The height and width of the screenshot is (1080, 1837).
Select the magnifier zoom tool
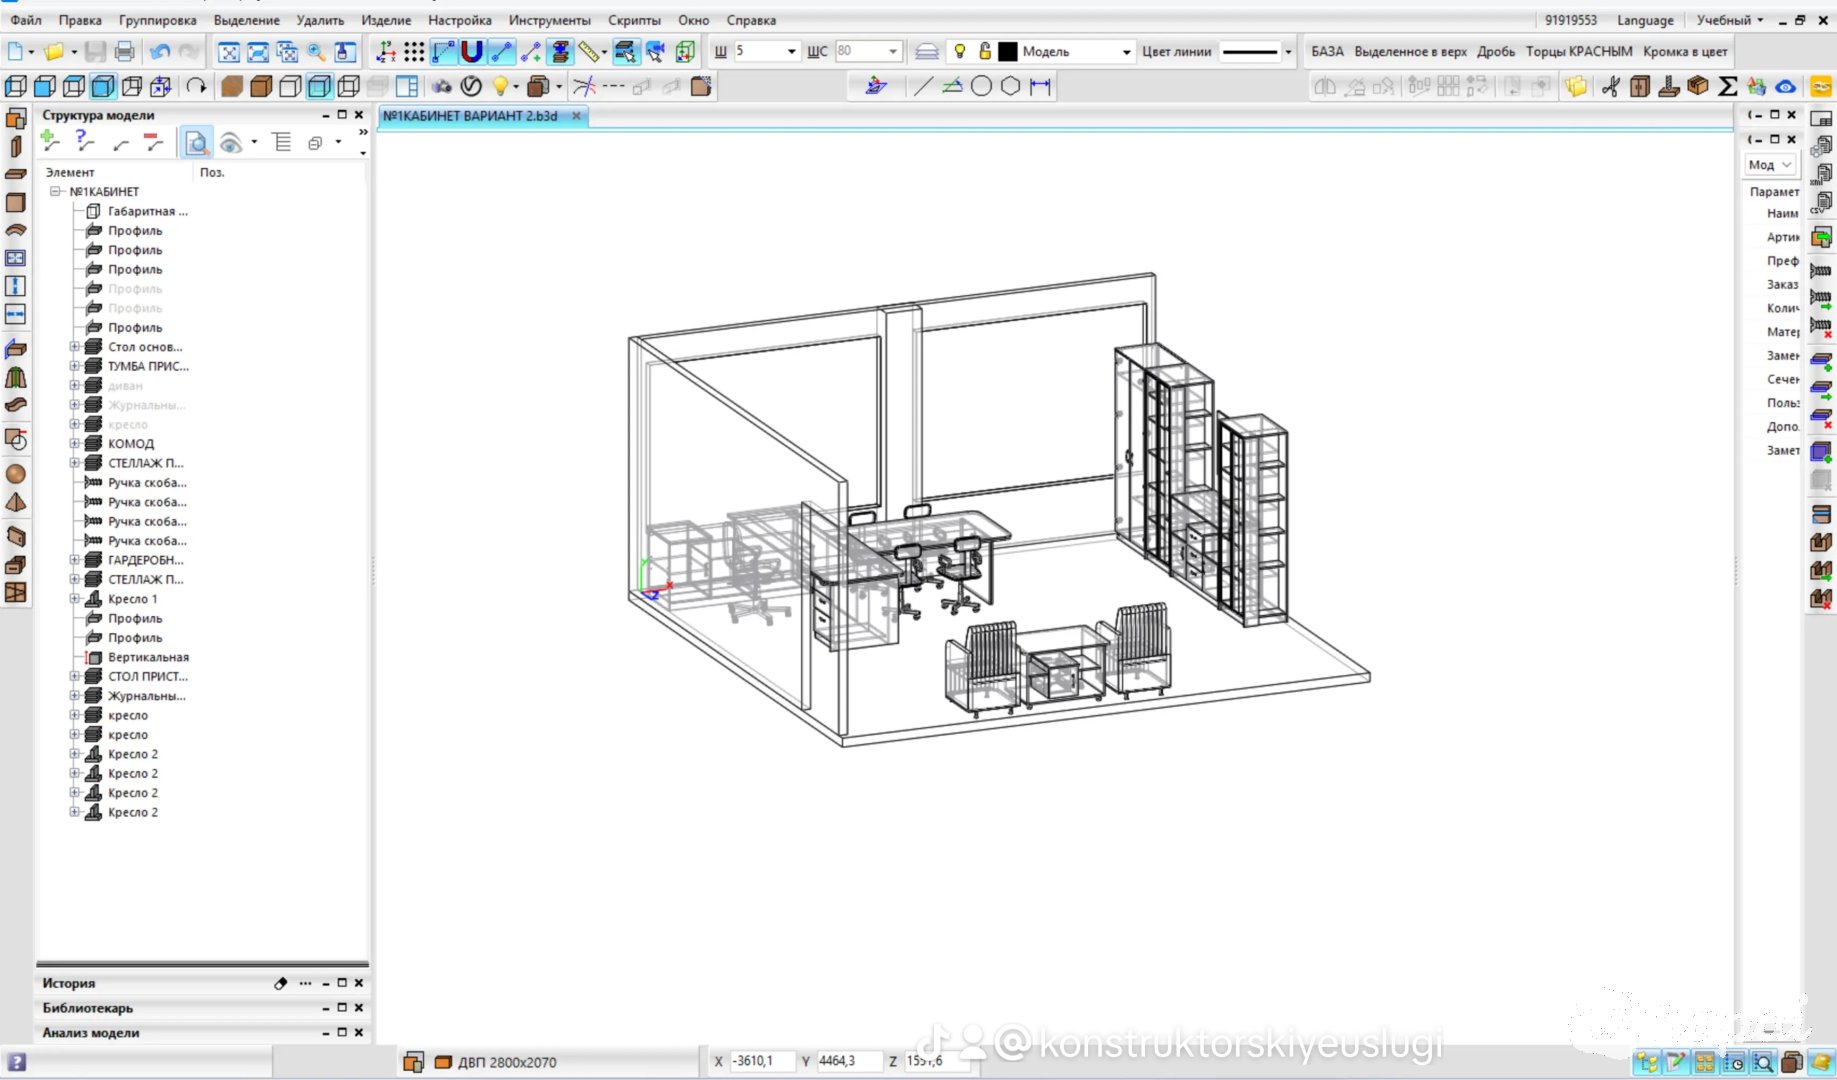tap(316, 52)
